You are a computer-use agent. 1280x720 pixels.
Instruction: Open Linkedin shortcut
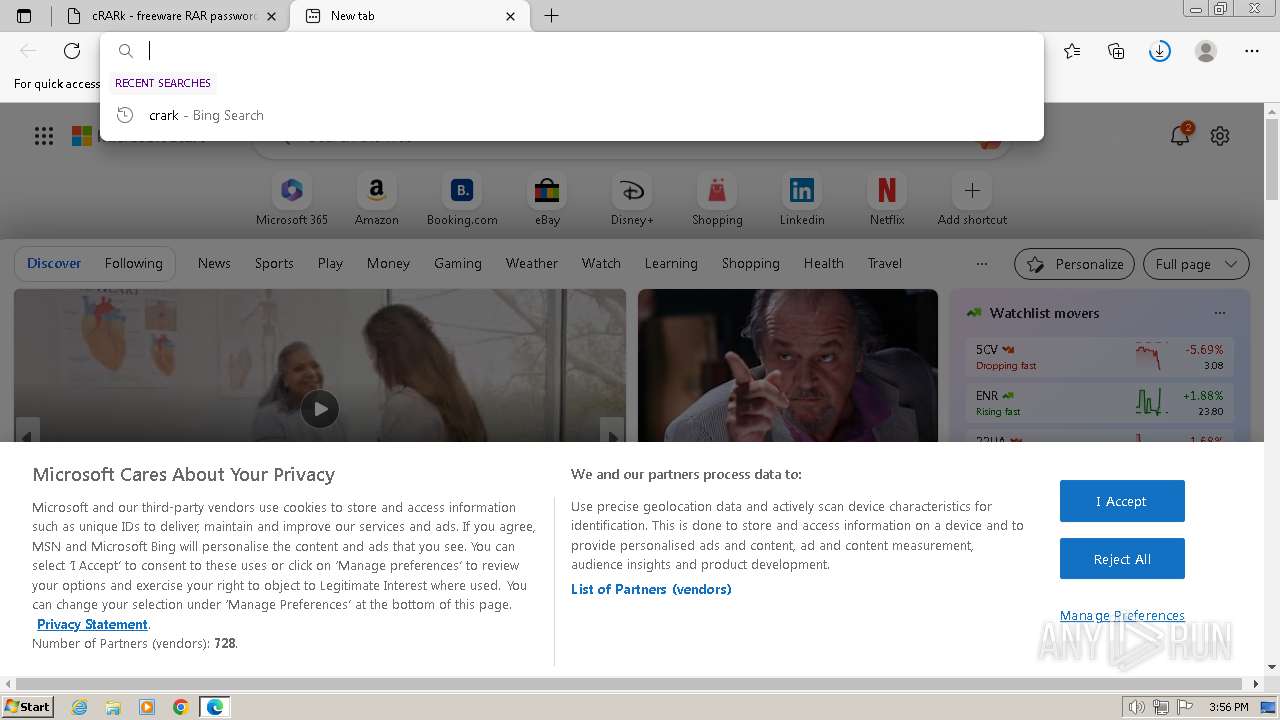pyautogui.click(x=802, y=201)
